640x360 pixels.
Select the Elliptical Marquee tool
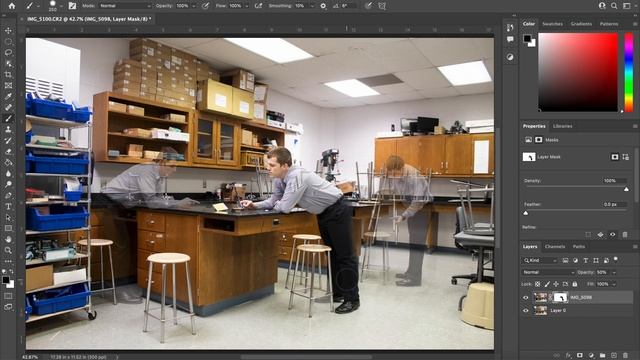pyautogui.click(x=8, y=42)
